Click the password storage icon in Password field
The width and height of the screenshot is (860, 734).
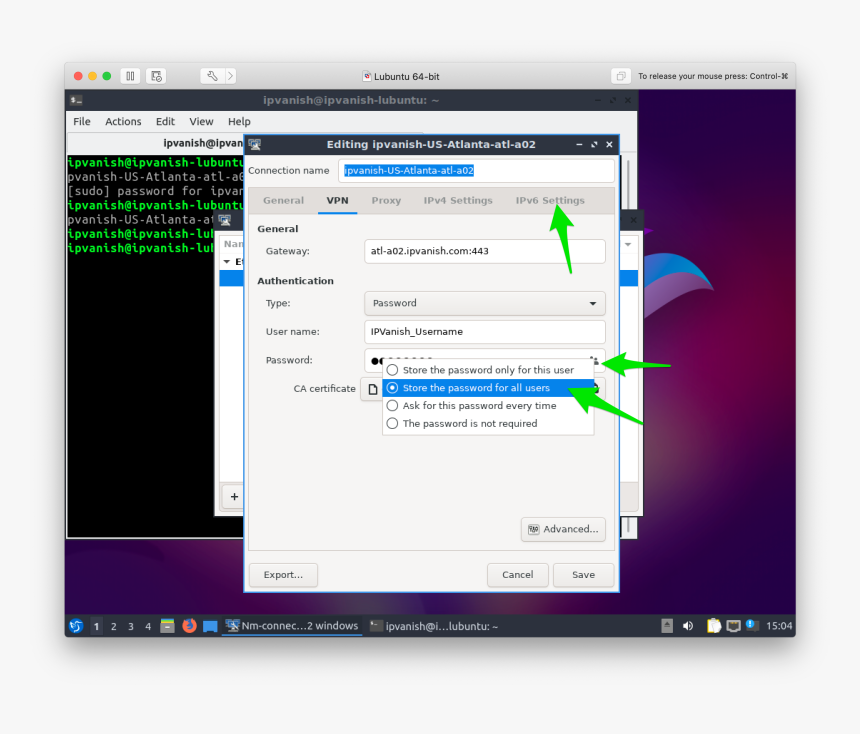click(x=595, y=360)
